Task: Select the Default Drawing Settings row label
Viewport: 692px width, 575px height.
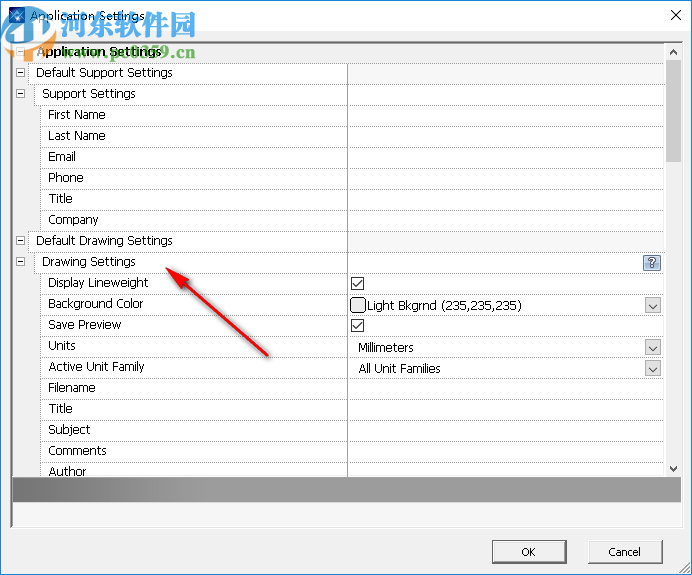Action: pos(104,241)
